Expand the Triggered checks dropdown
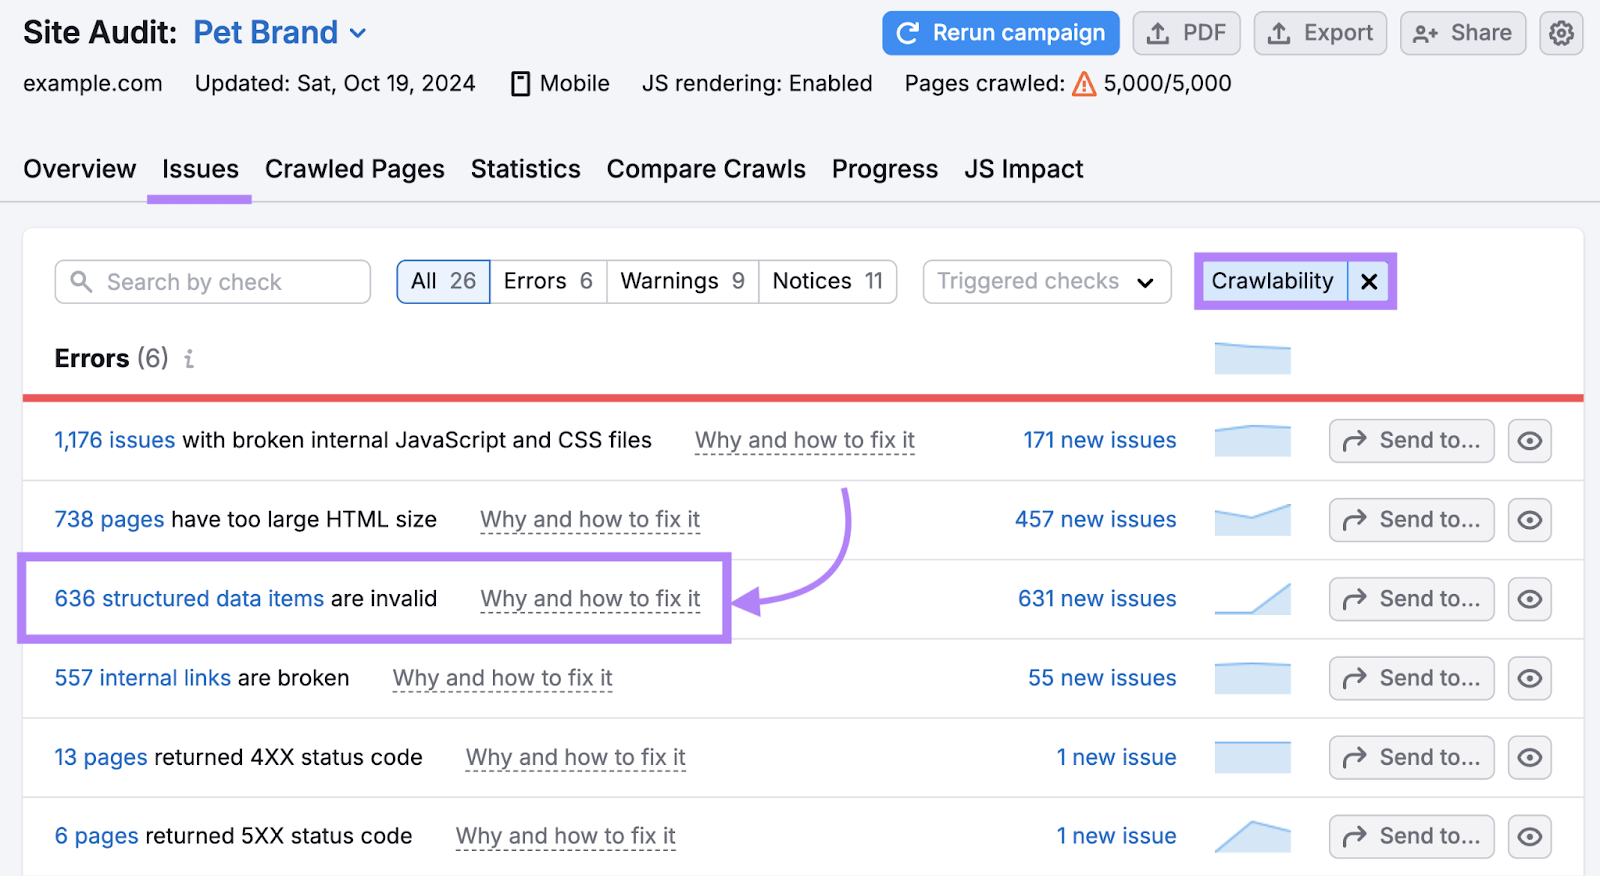This screenshot has height=876, width=1600. 1047,282
